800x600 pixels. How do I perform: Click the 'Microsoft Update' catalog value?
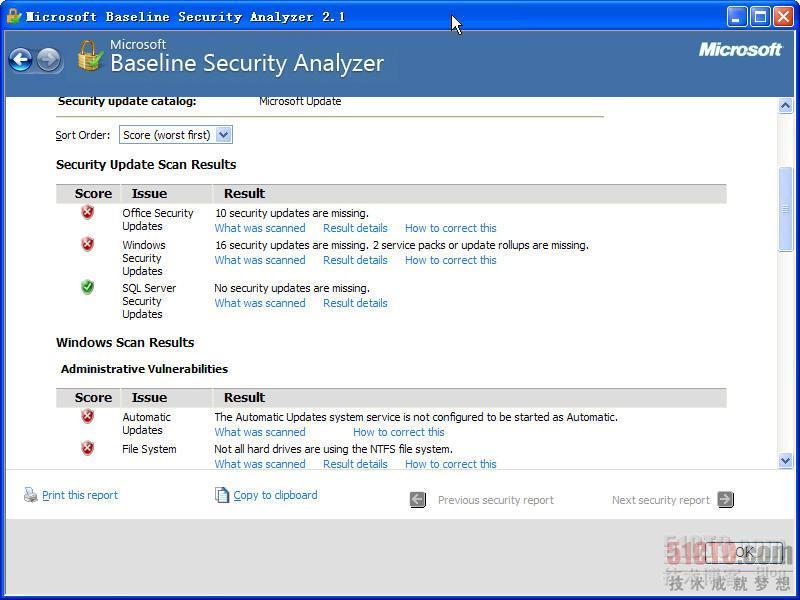300,101
